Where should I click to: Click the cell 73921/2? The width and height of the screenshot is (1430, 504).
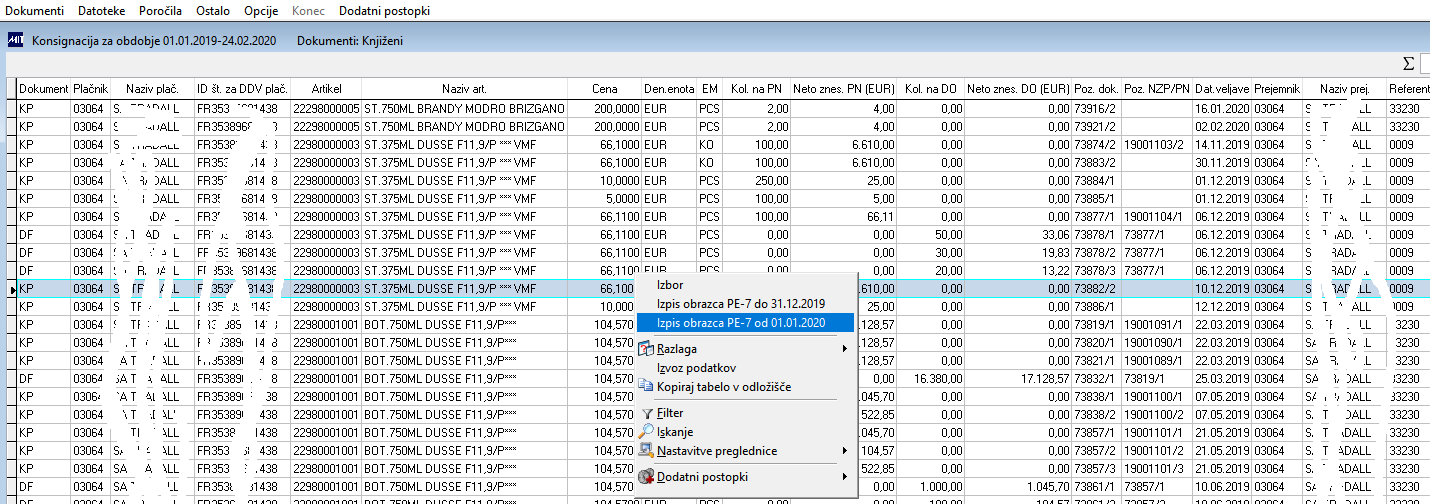click(1096, 126)
